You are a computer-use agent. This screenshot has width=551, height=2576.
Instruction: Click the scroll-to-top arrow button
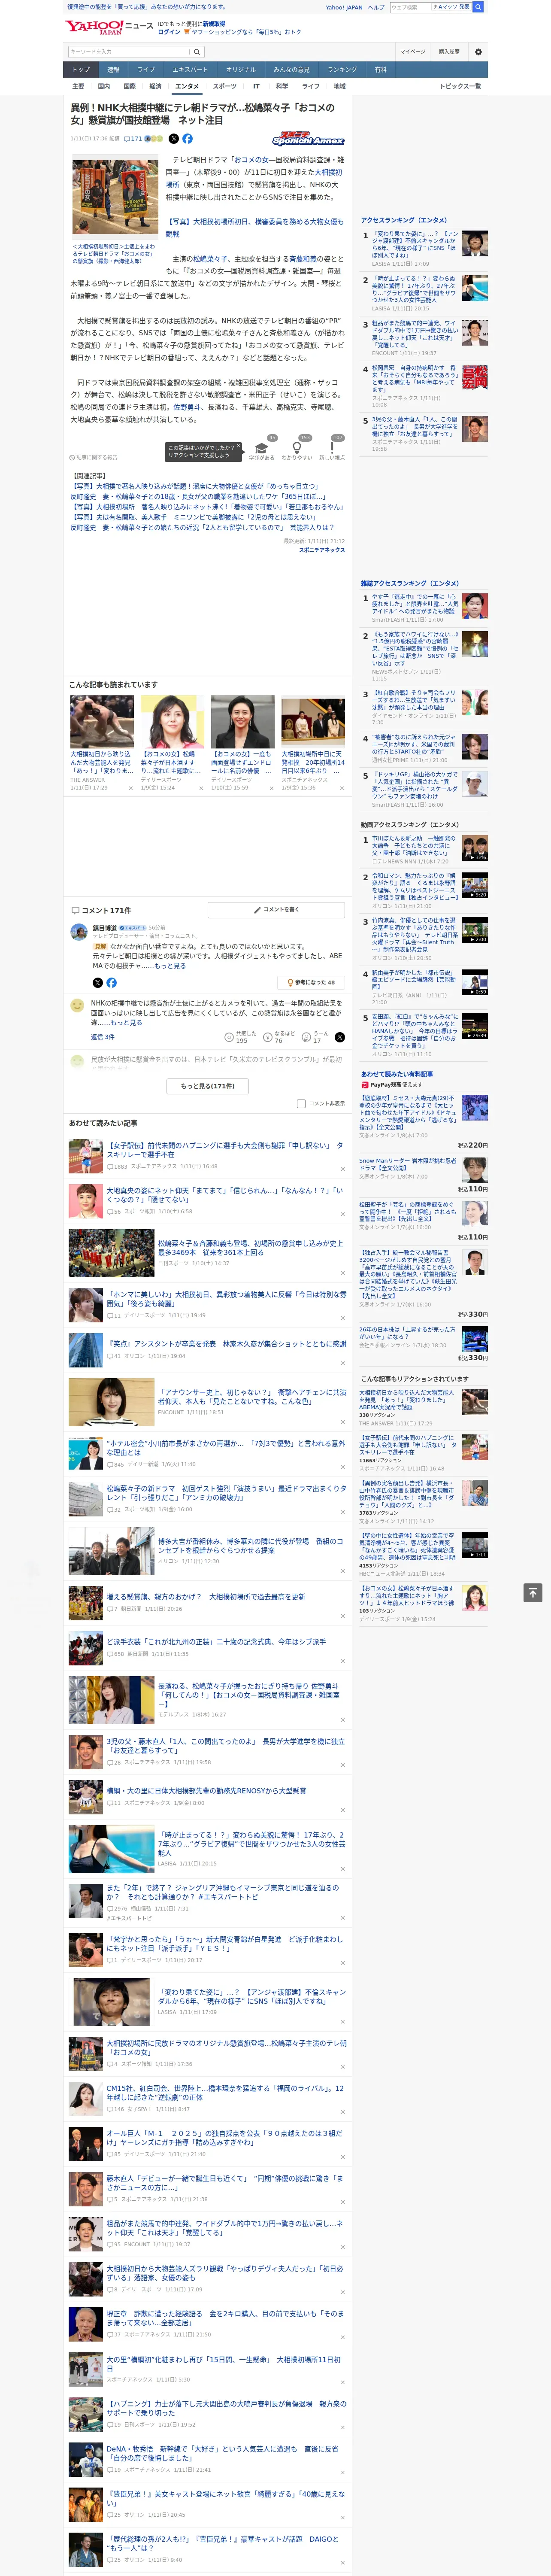[533, 1593]
